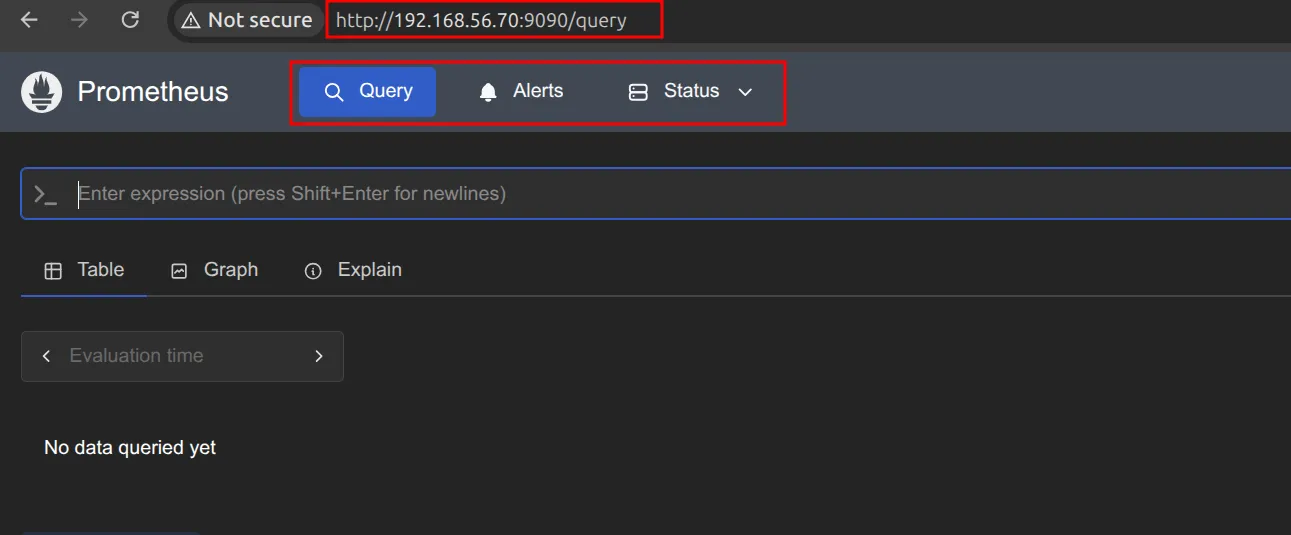Step evaluation time backward with left chevron

pos(46,356)
